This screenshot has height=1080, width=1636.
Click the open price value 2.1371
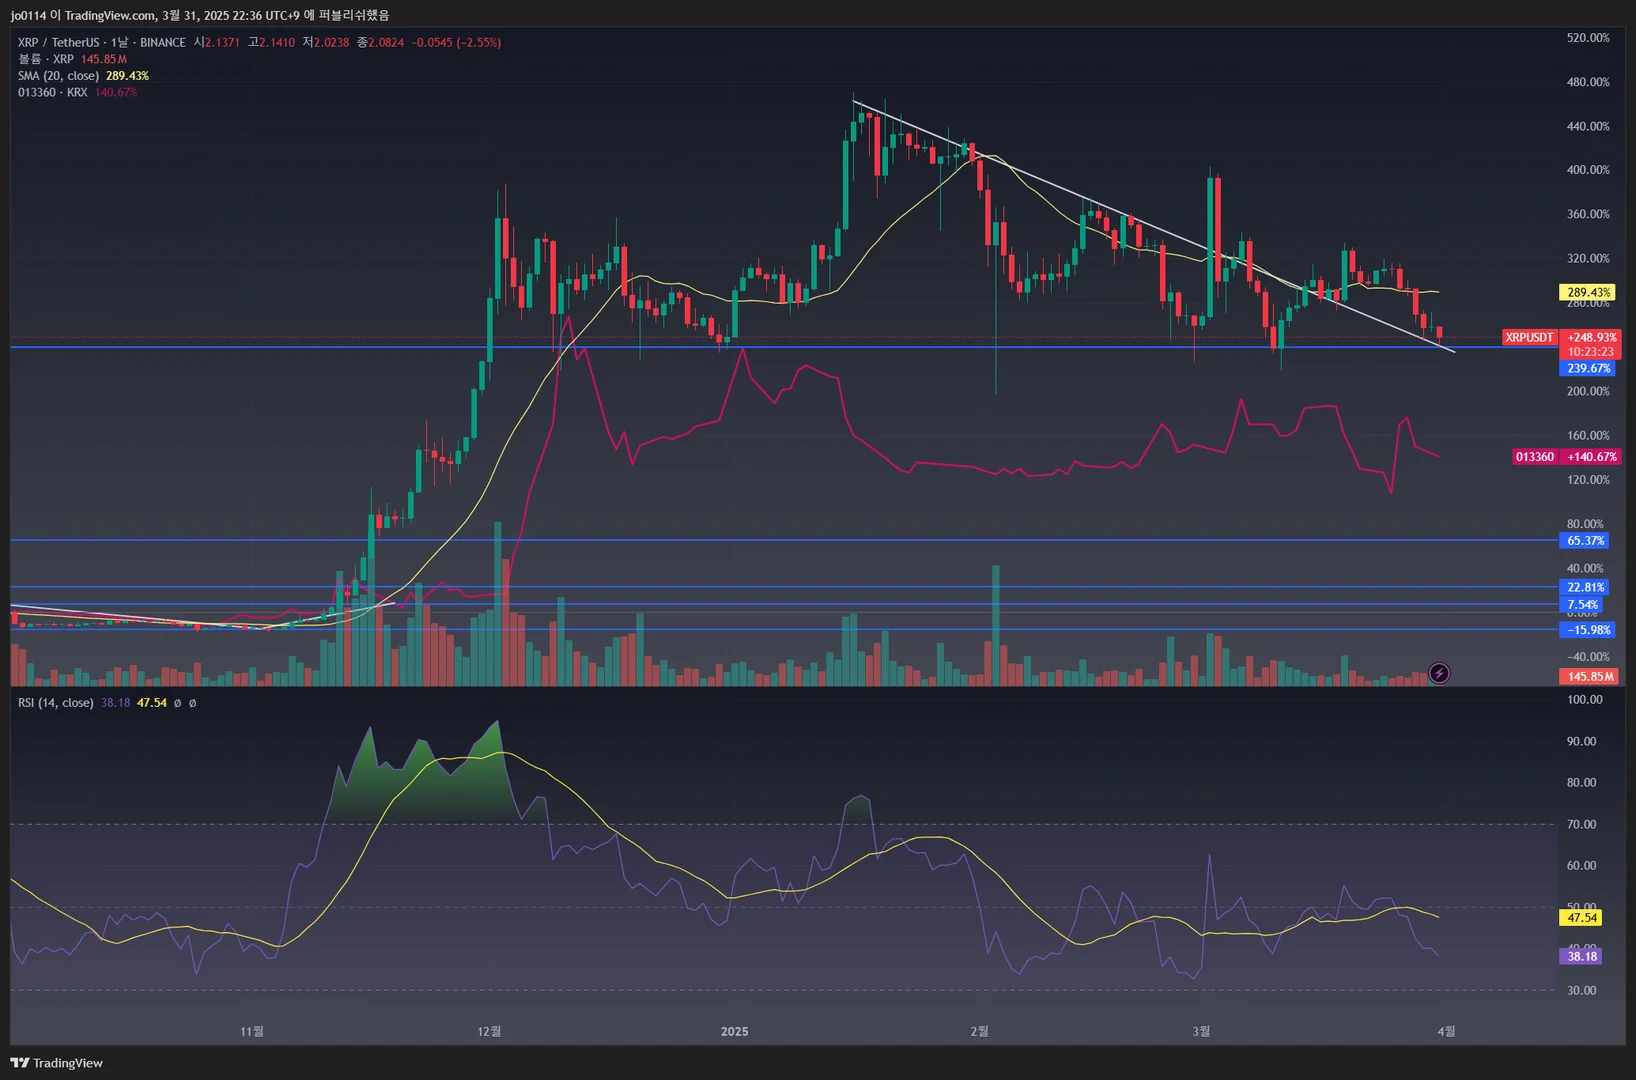(222, 42)
